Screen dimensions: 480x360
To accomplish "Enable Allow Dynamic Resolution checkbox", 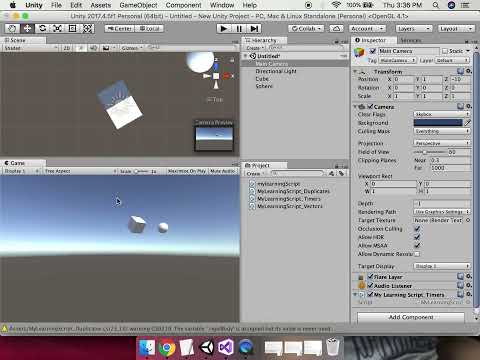I will [x=417, y=254].
